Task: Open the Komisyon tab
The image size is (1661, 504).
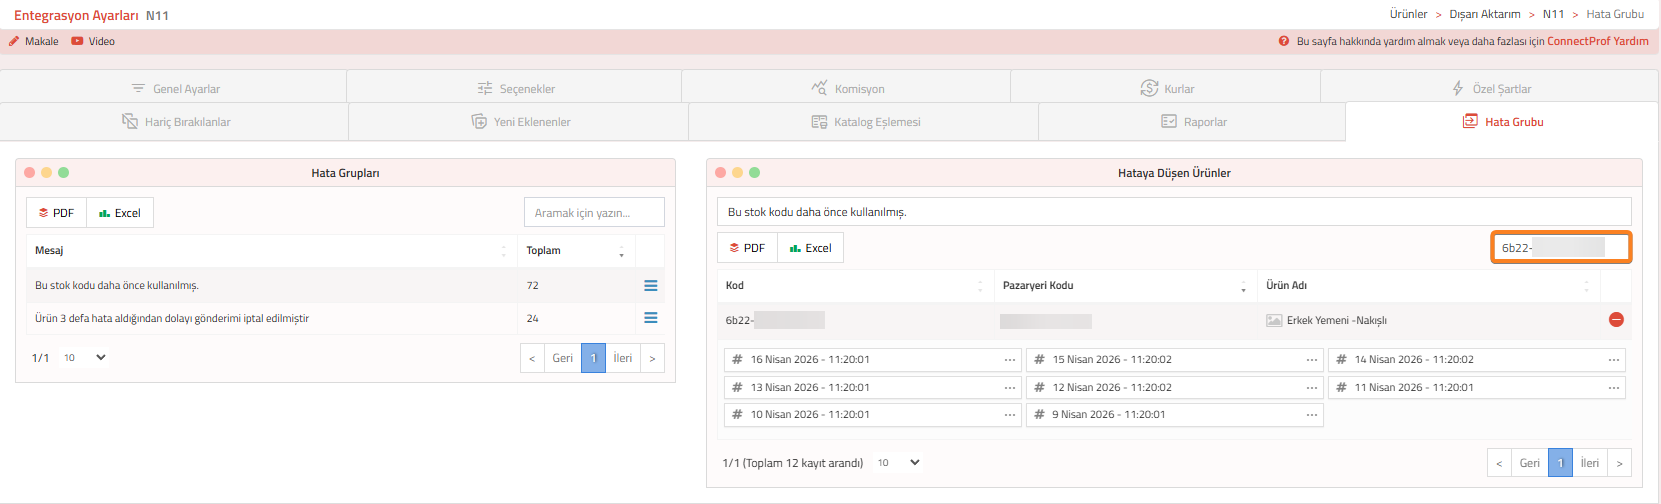Action: tap(847, 89)
